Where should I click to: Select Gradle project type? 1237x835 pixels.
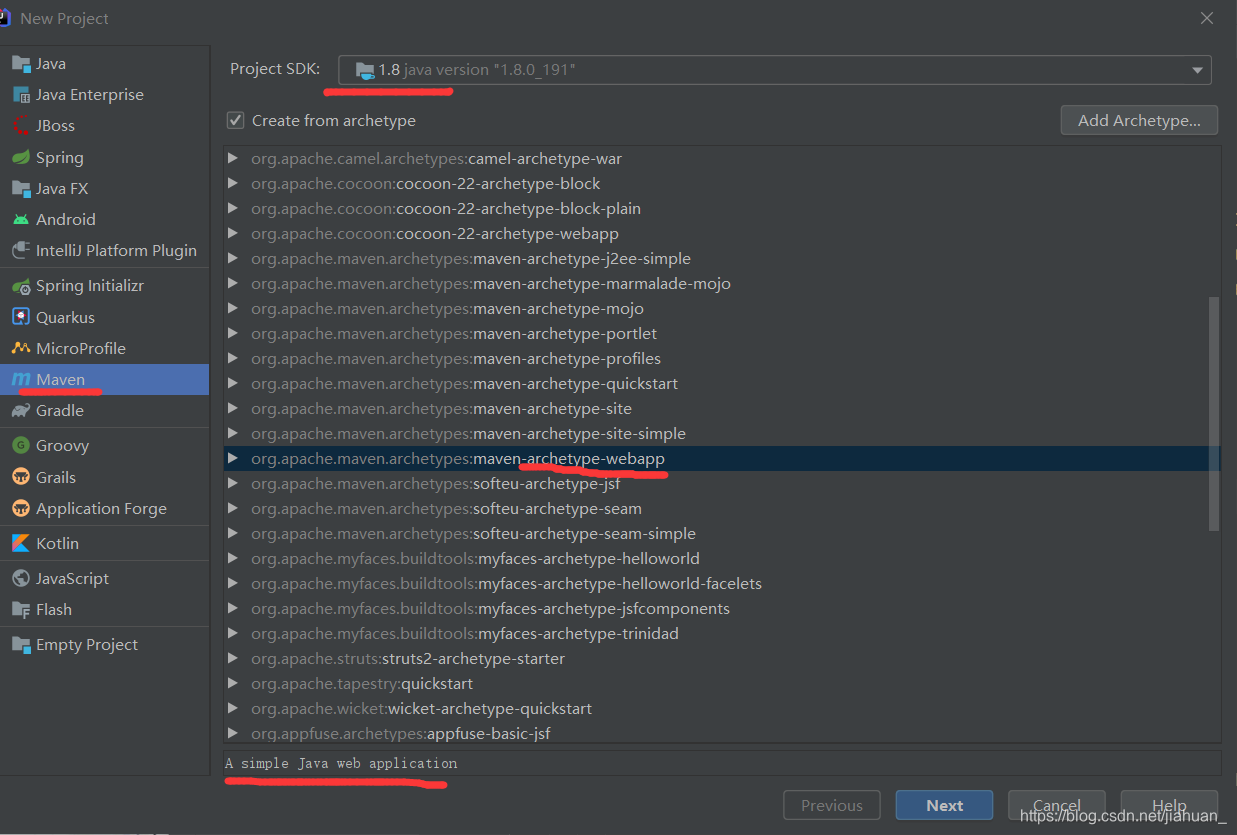[105, 411]
